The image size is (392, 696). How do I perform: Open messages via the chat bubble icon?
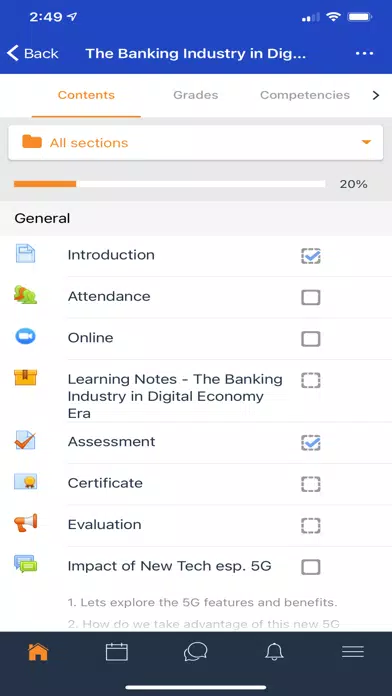(x=195, y=652)
